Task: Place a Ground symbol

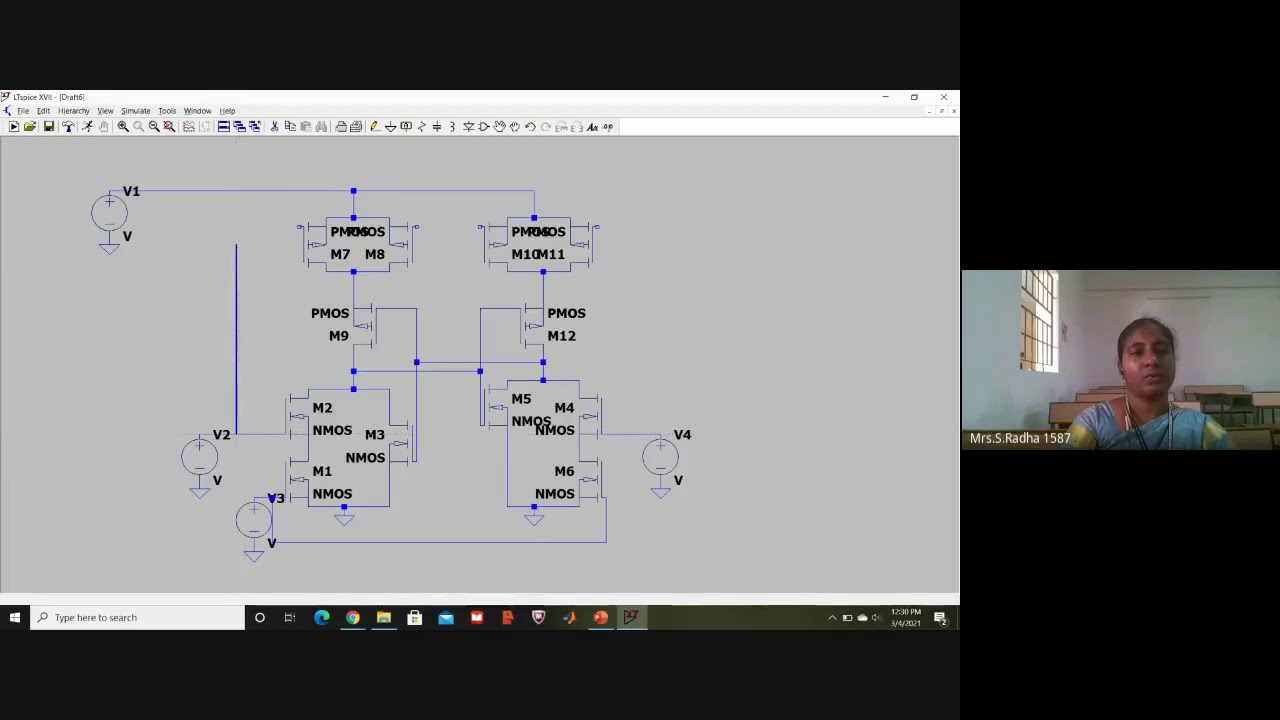Action: [390, 127]
